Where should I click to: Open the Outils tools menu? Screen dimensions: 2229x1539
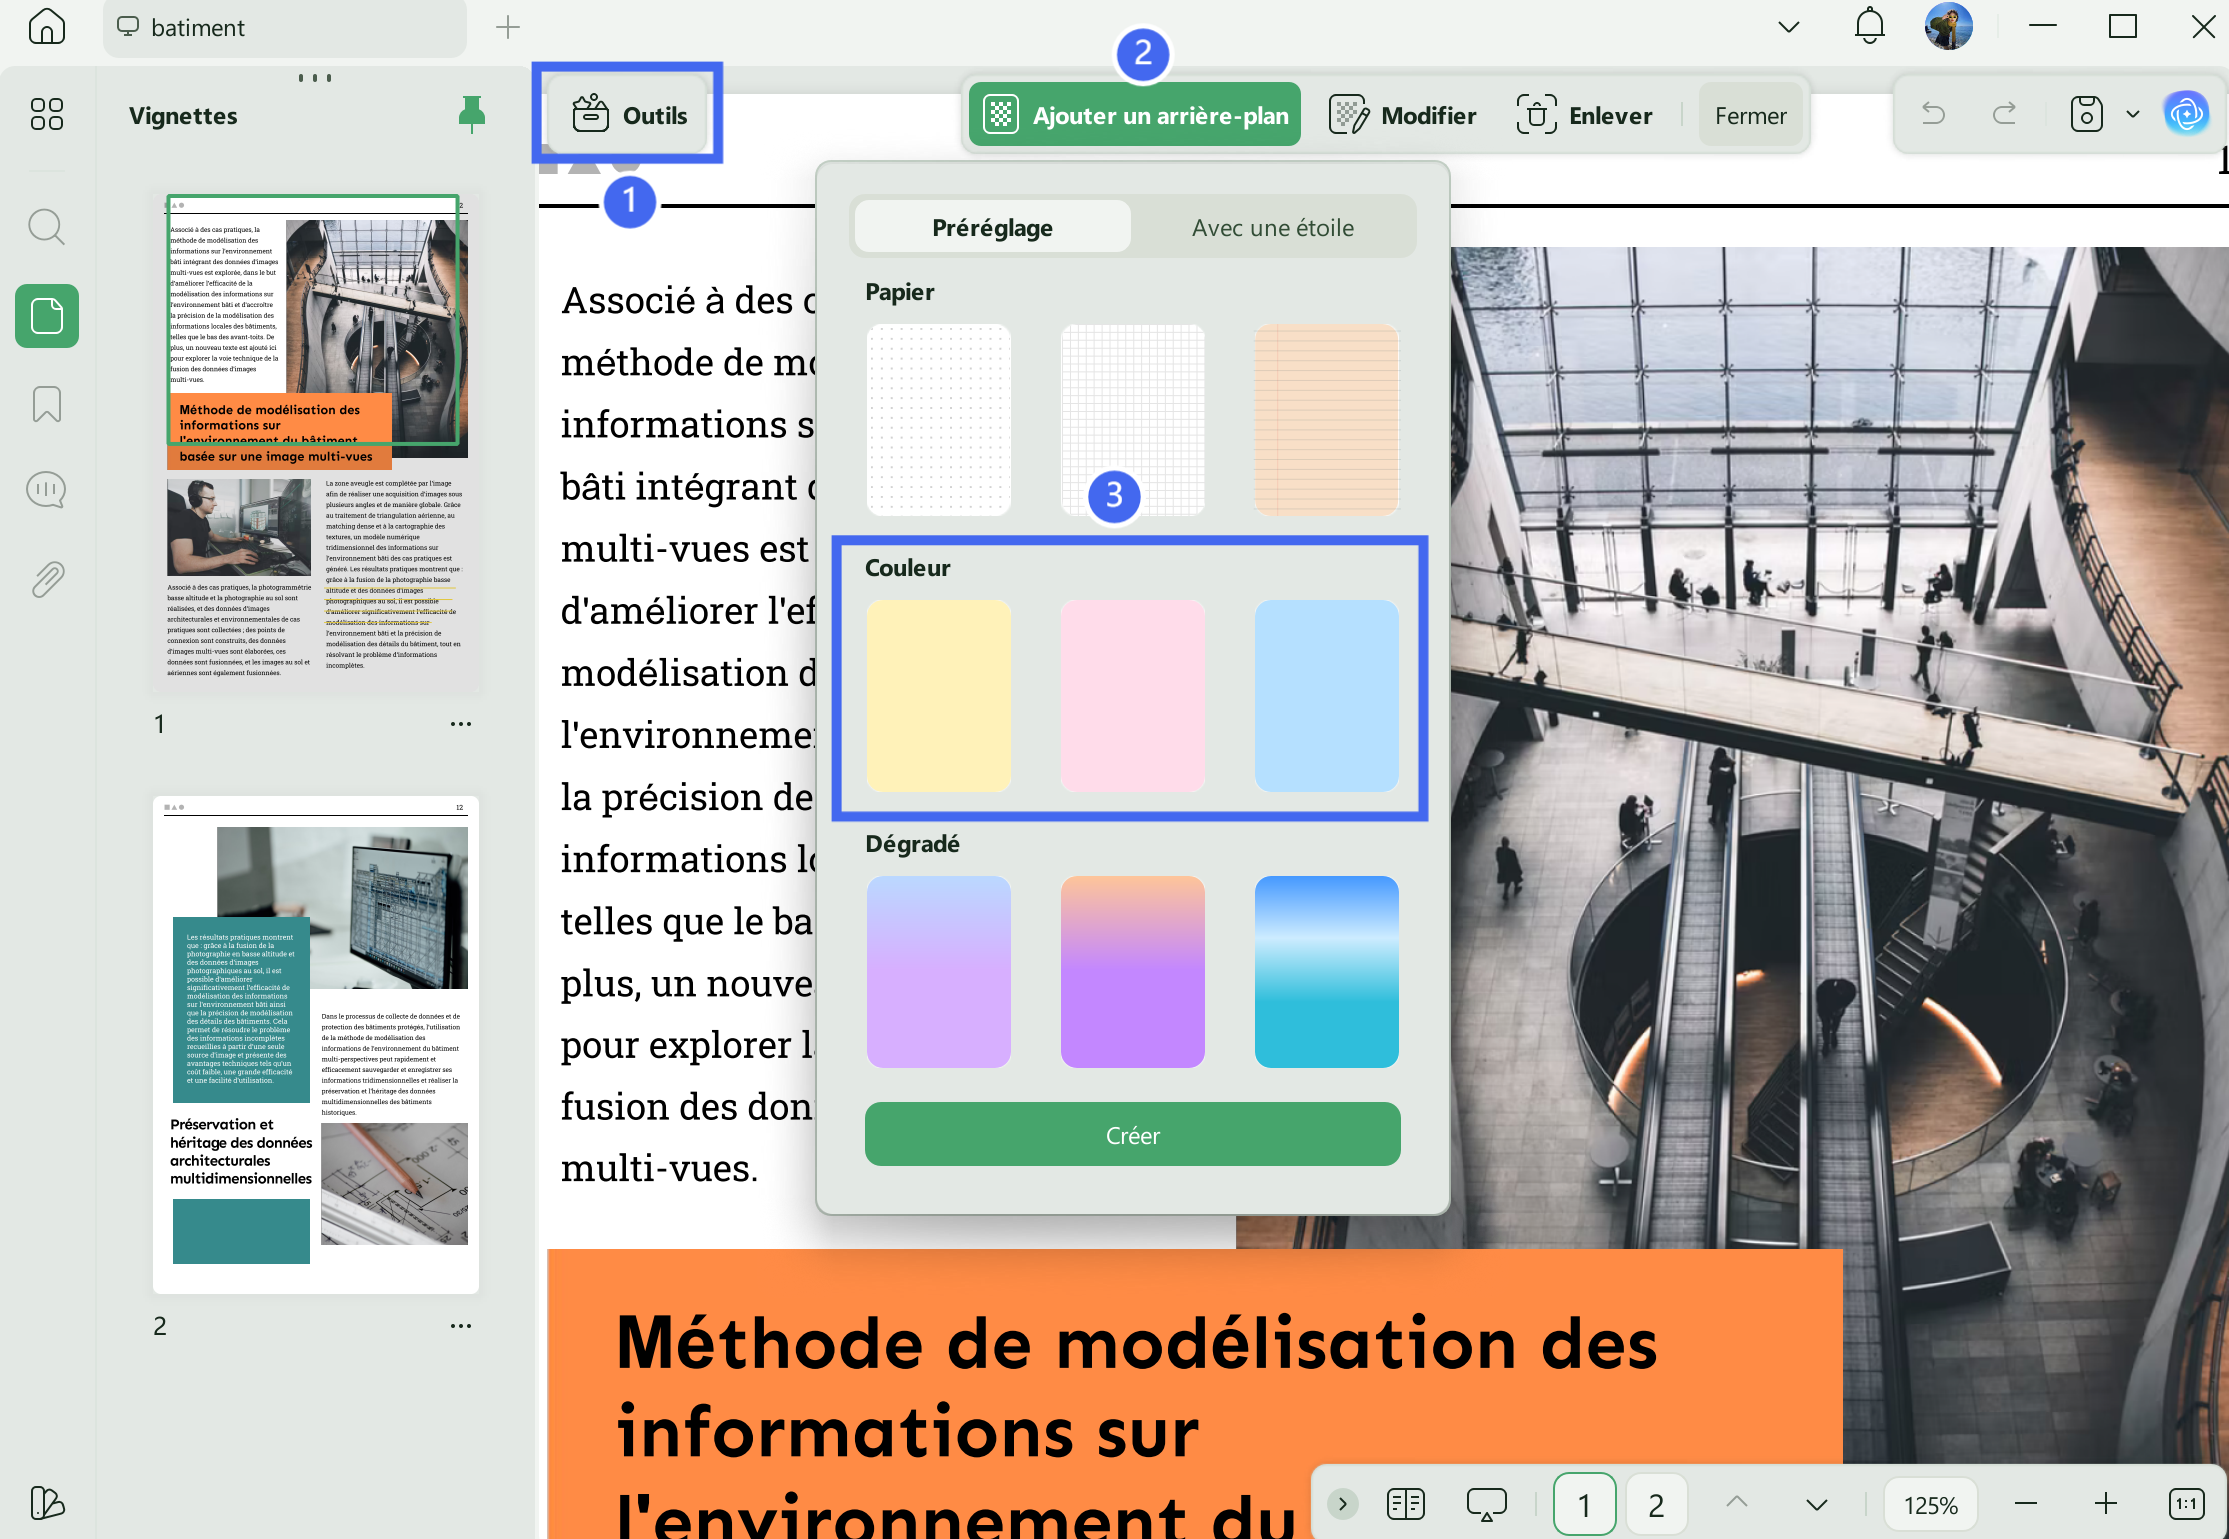click(x=628, y=115)
